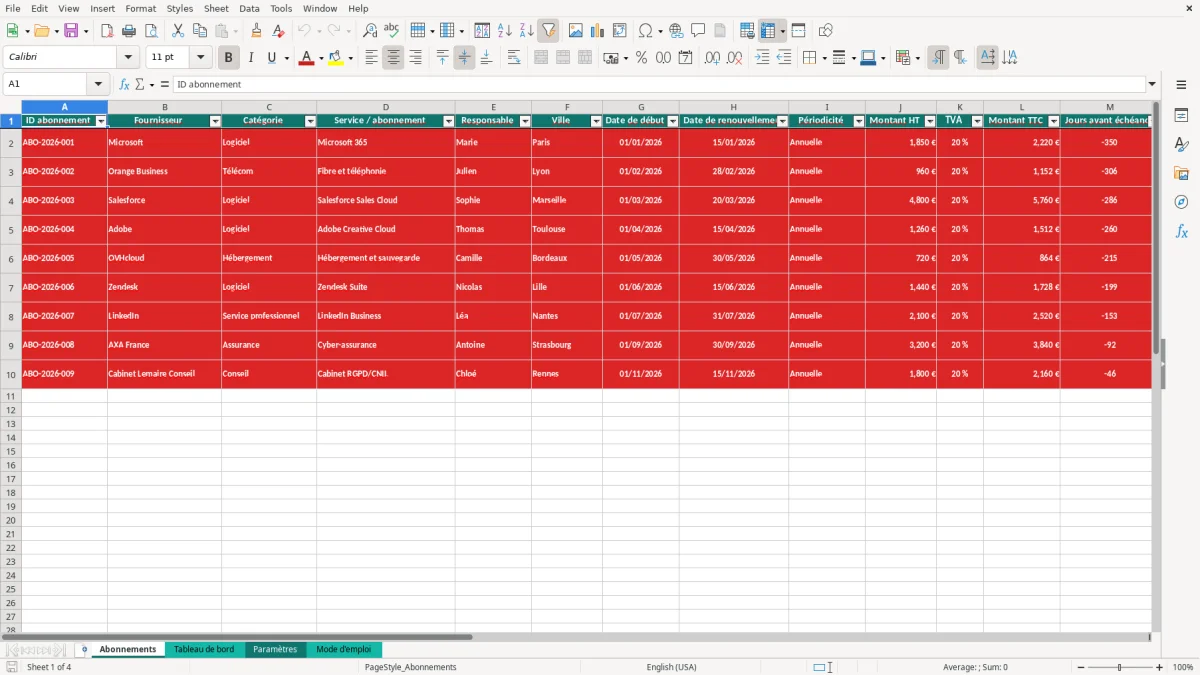Open the Ville column filter dropdown
This screenshot has height=675, width=1200.
(596, 121)
